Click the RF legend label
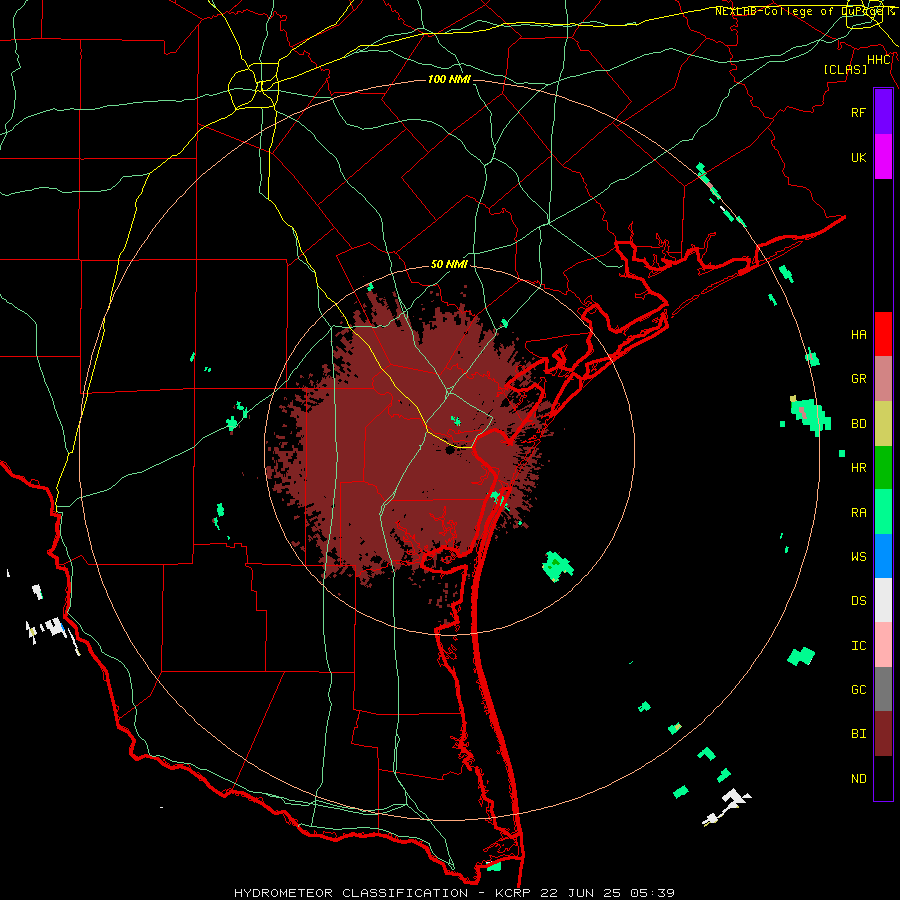900x900 pixels. tap(858, 112)
